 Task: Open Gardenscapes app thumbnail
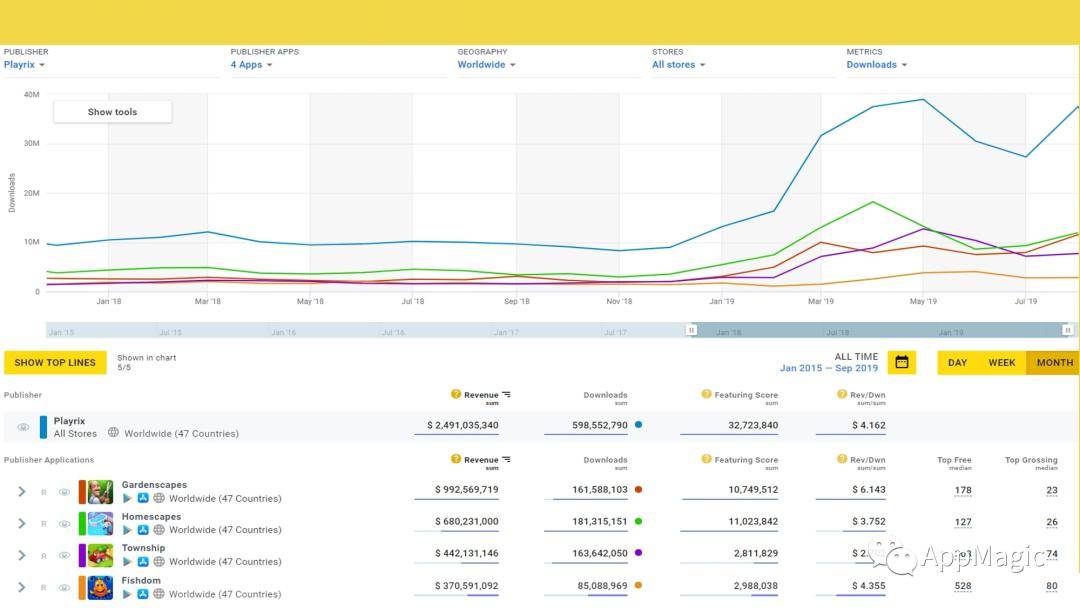pyautogui.click(x=101, y=492)
